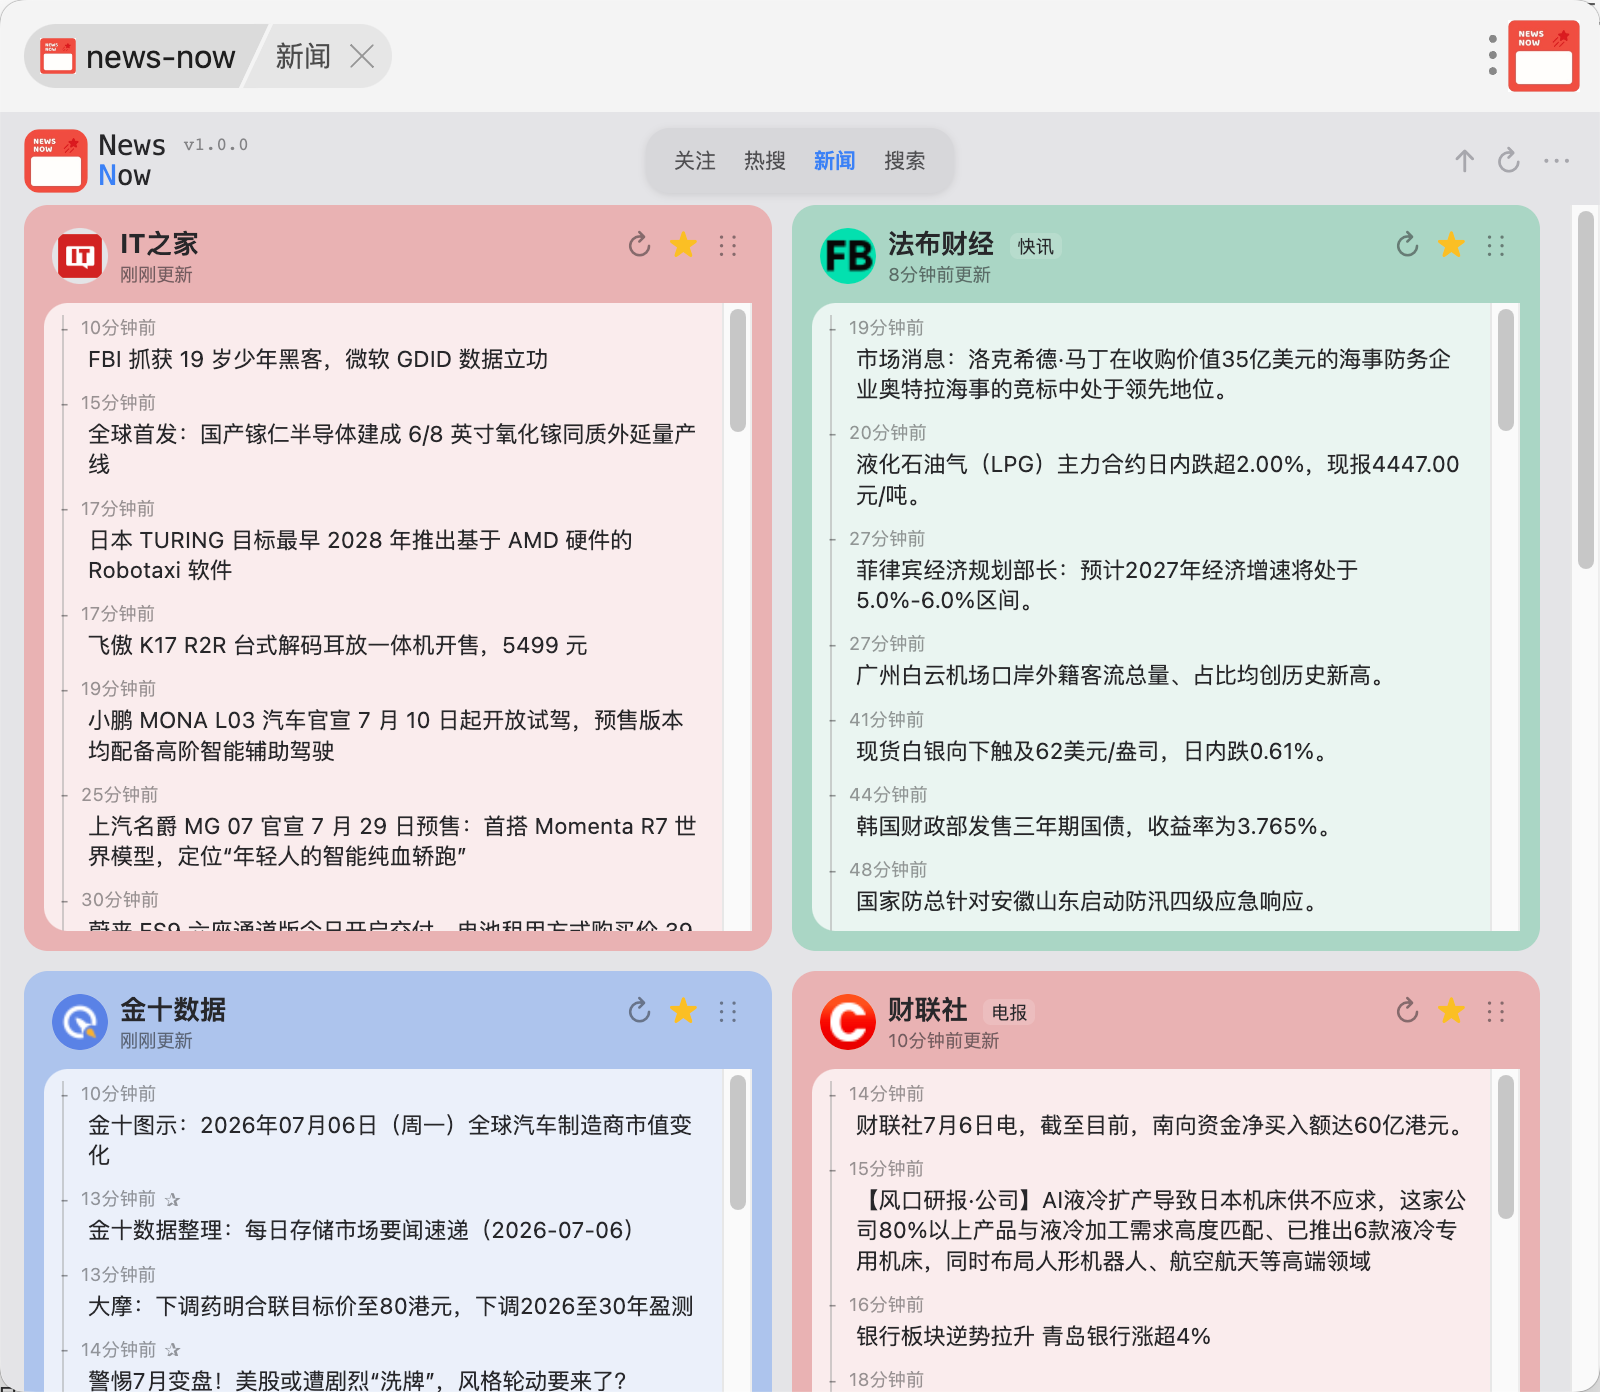Click the main page vertical scrollbar
This screenshot has width=1600, height=1392.
tap(1586, 390)
